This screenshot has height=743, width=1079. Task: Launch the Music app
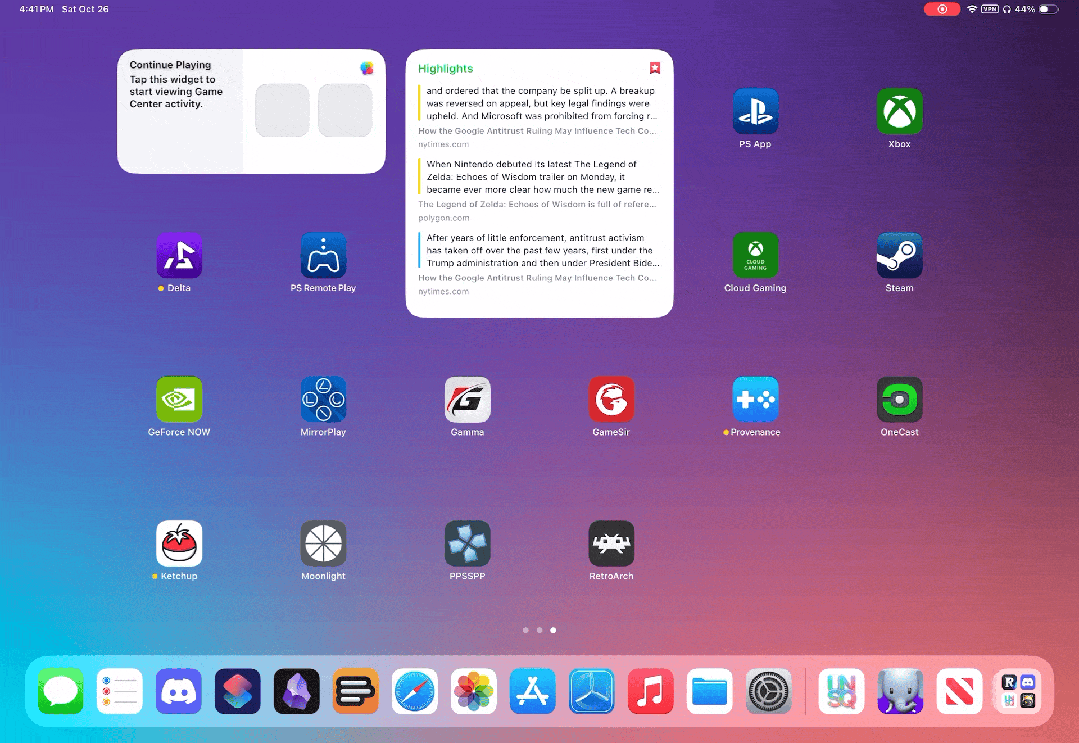(650, 691)
